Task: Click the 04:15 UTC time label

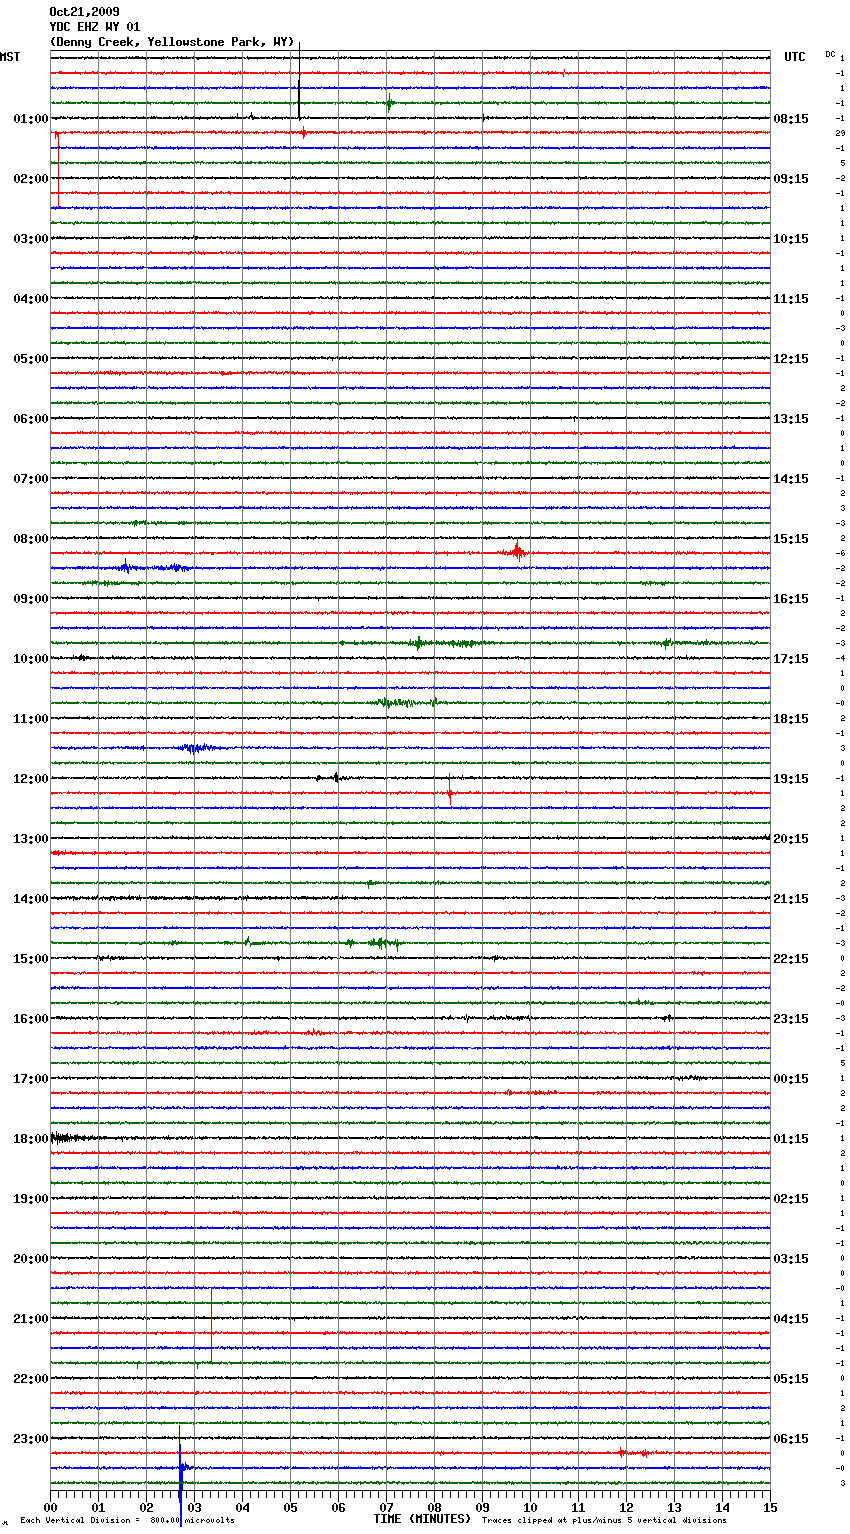Action: pyautogui.click(x=791, y=1319)
